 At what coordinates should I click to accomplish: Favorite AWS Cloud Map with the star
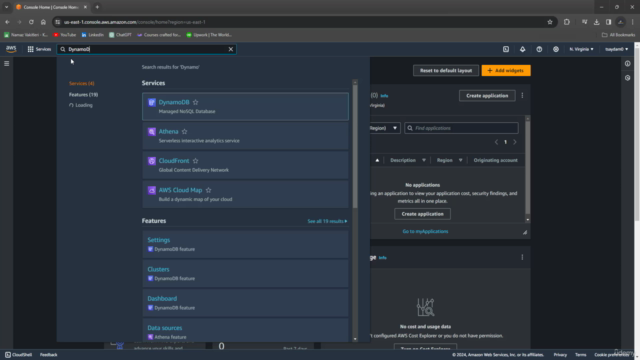point(209,190)
